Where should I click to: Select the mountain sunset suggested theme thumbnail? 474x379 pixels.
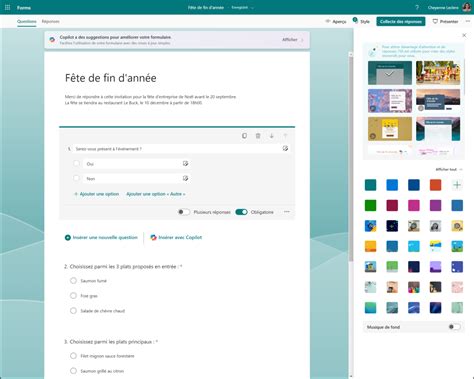[438, 101]
